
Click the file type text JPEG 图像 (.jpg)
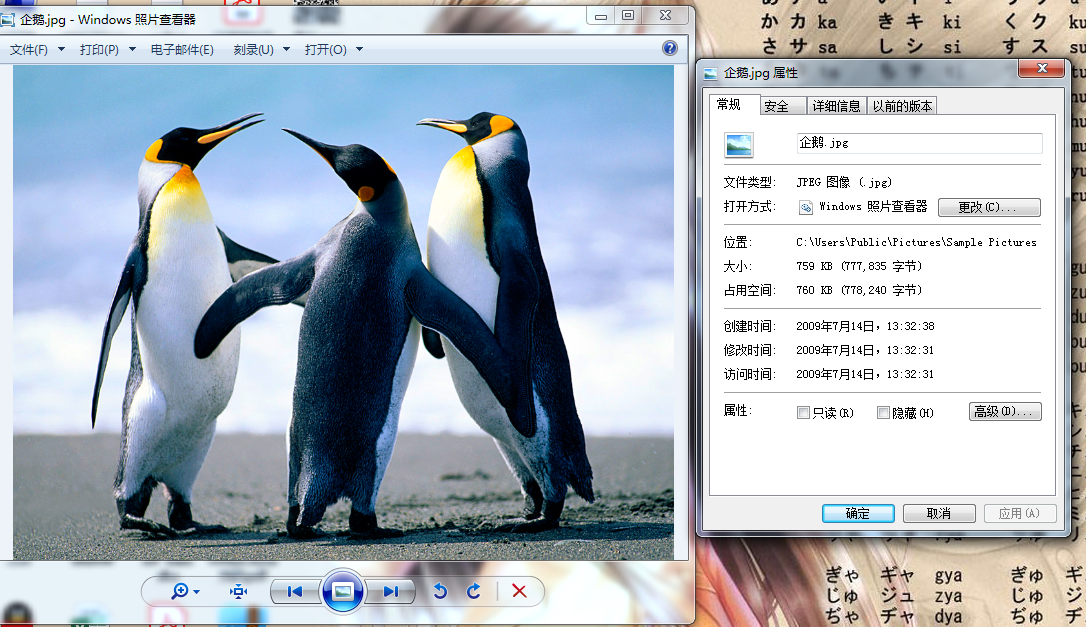[x=844, y=182]
